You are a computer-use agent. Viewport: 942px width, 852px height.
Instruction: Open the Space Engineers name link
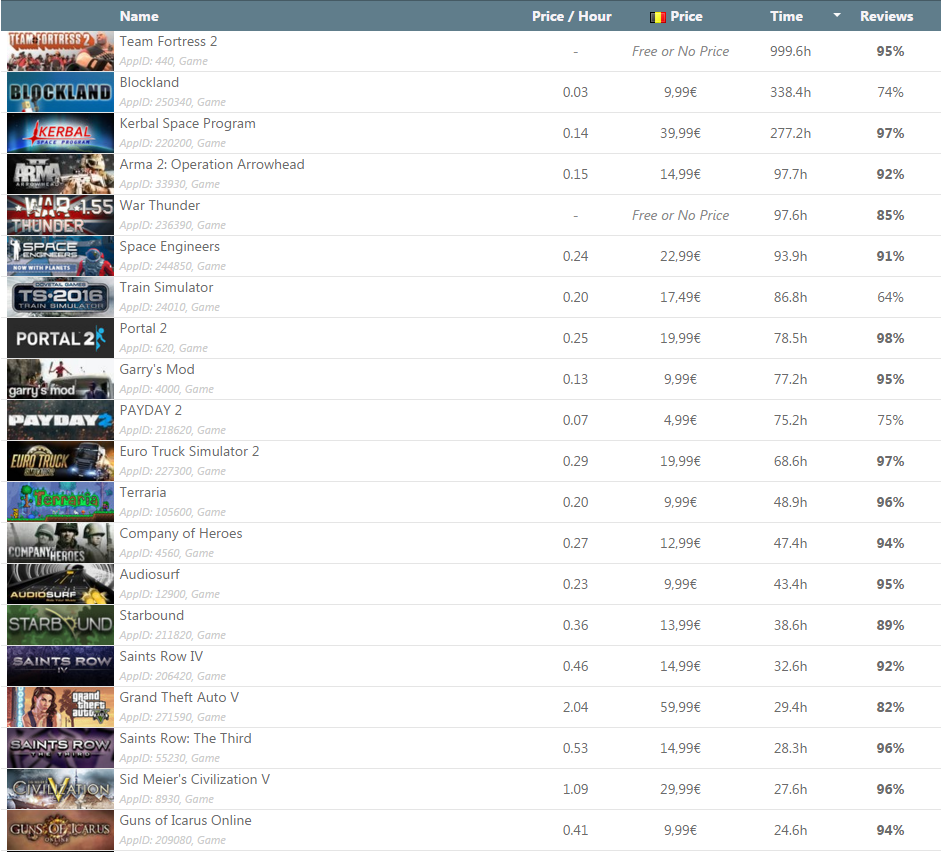(169, 246)
